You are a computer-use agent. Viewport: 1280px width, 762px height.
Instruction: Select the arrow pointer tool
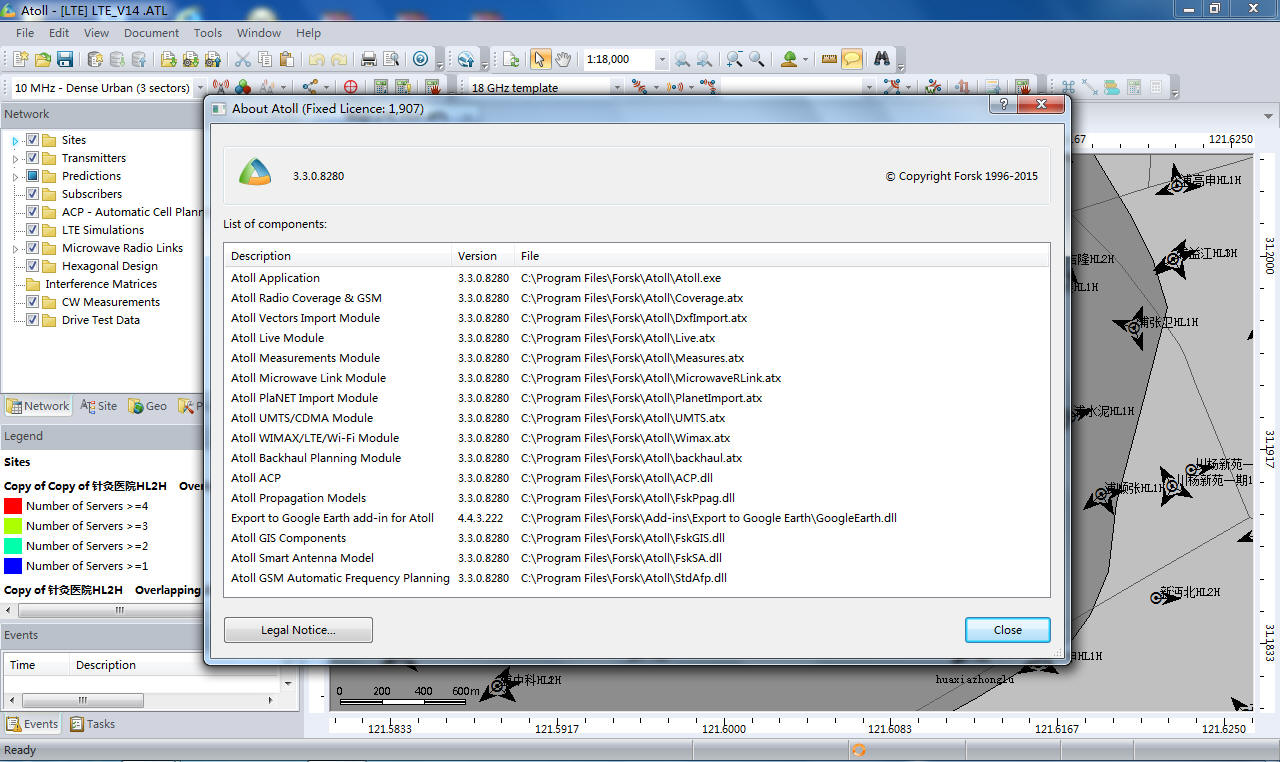pos(540,59)
